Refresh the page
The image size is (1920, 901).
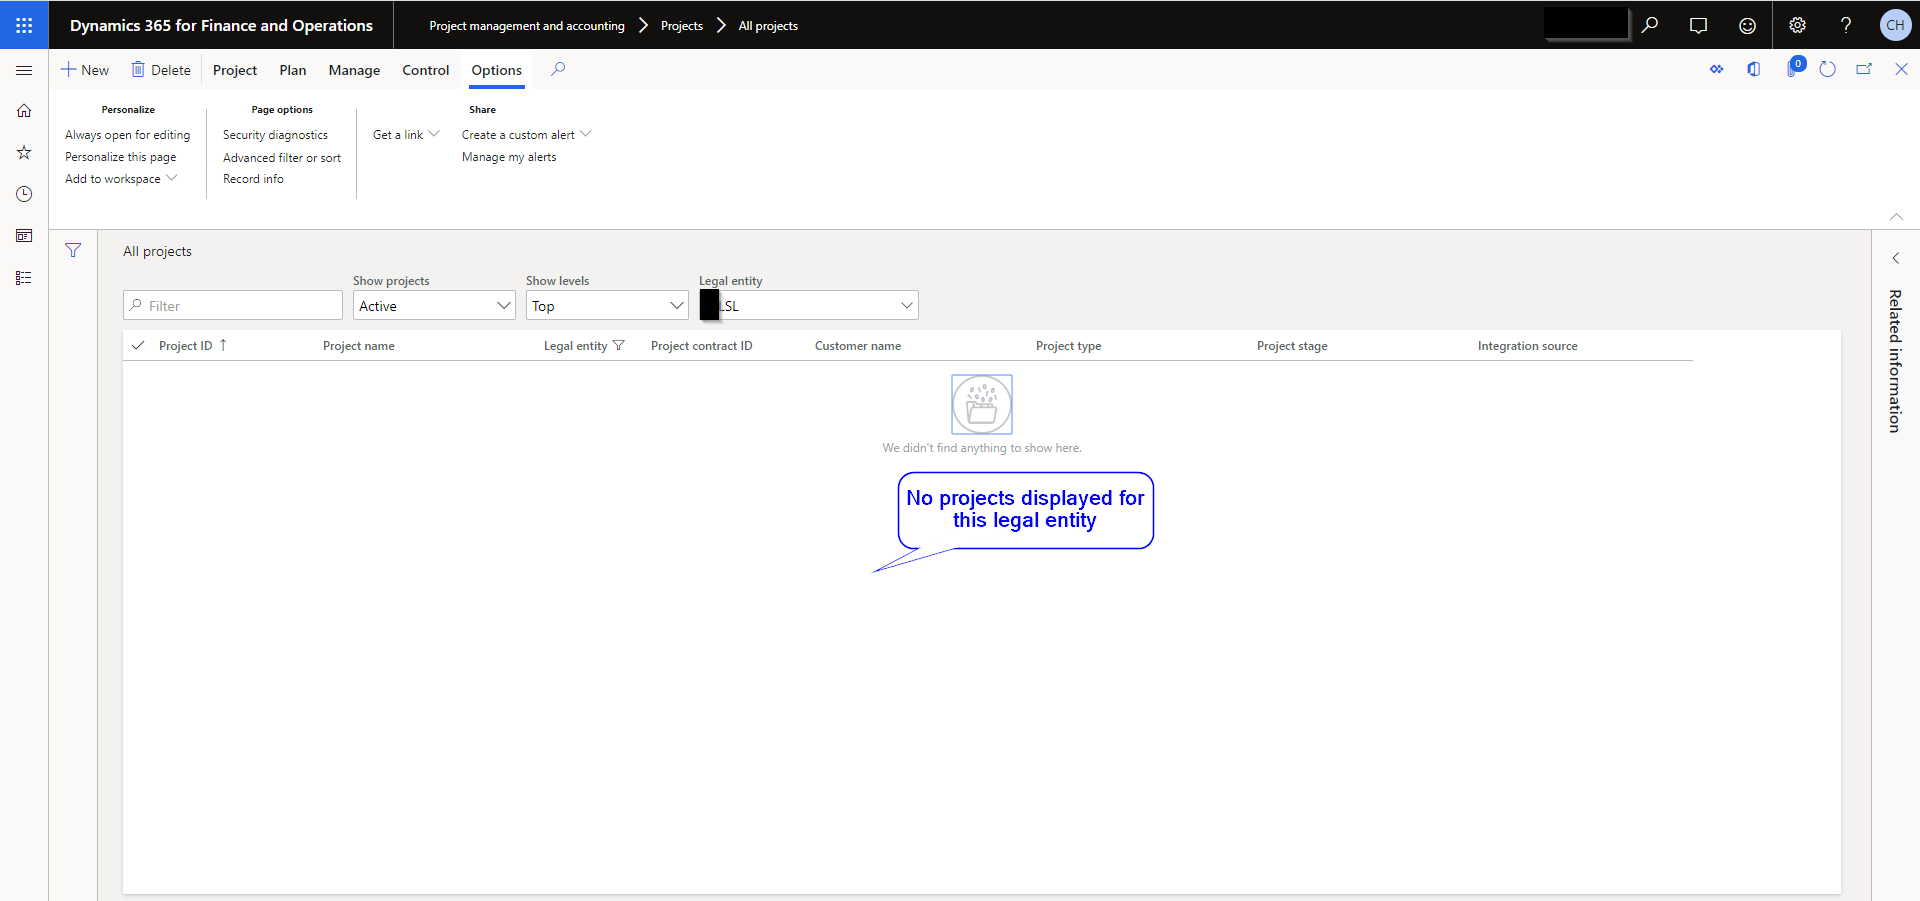click(x=1828, y=69)
